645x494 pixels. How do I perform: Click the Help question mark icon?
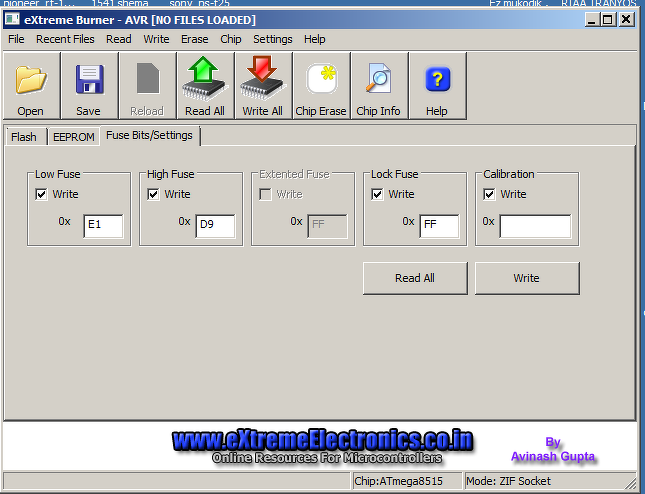point(437,79)
